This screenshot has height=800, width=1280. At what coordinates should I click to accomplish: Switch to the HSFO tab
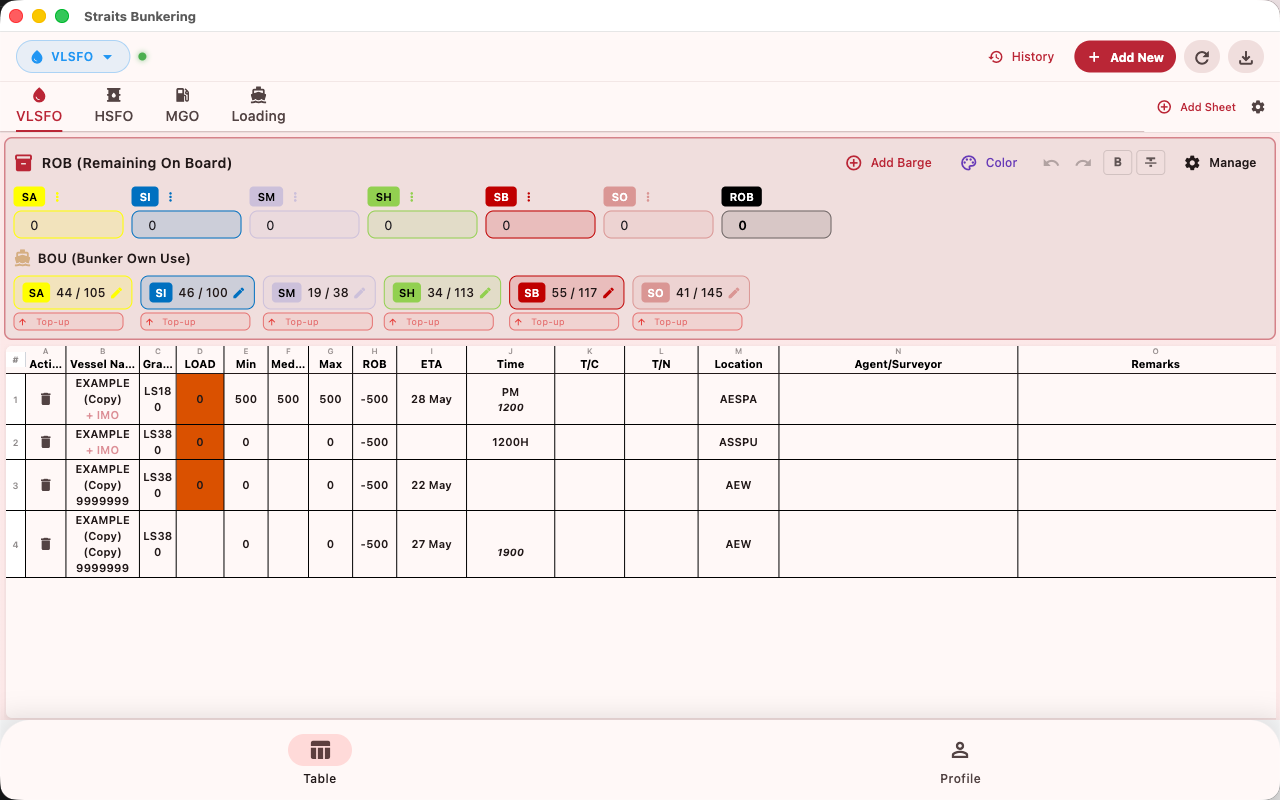tap(114, 106)
